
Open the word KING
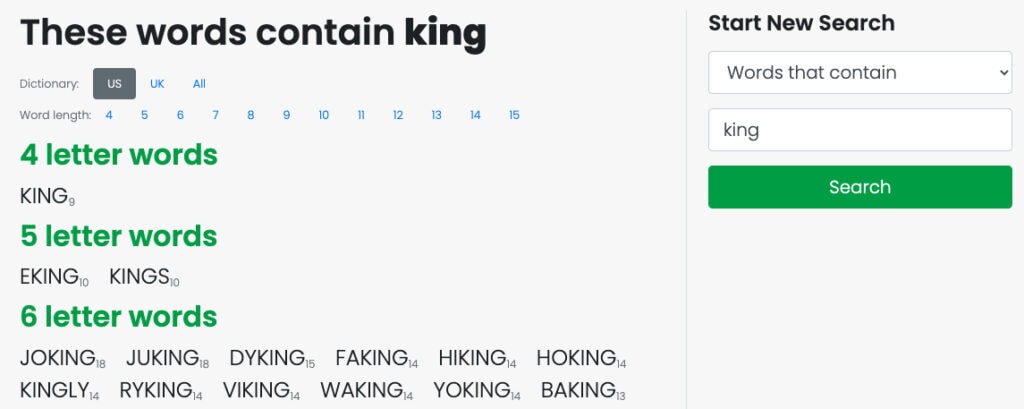tap(44, 196)
